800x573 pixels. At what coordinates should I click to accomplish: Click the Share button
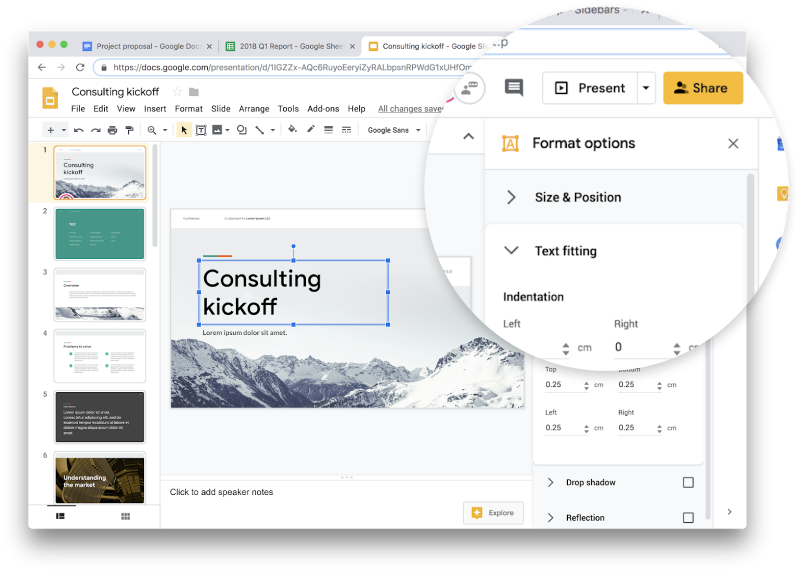pos(703,88)
